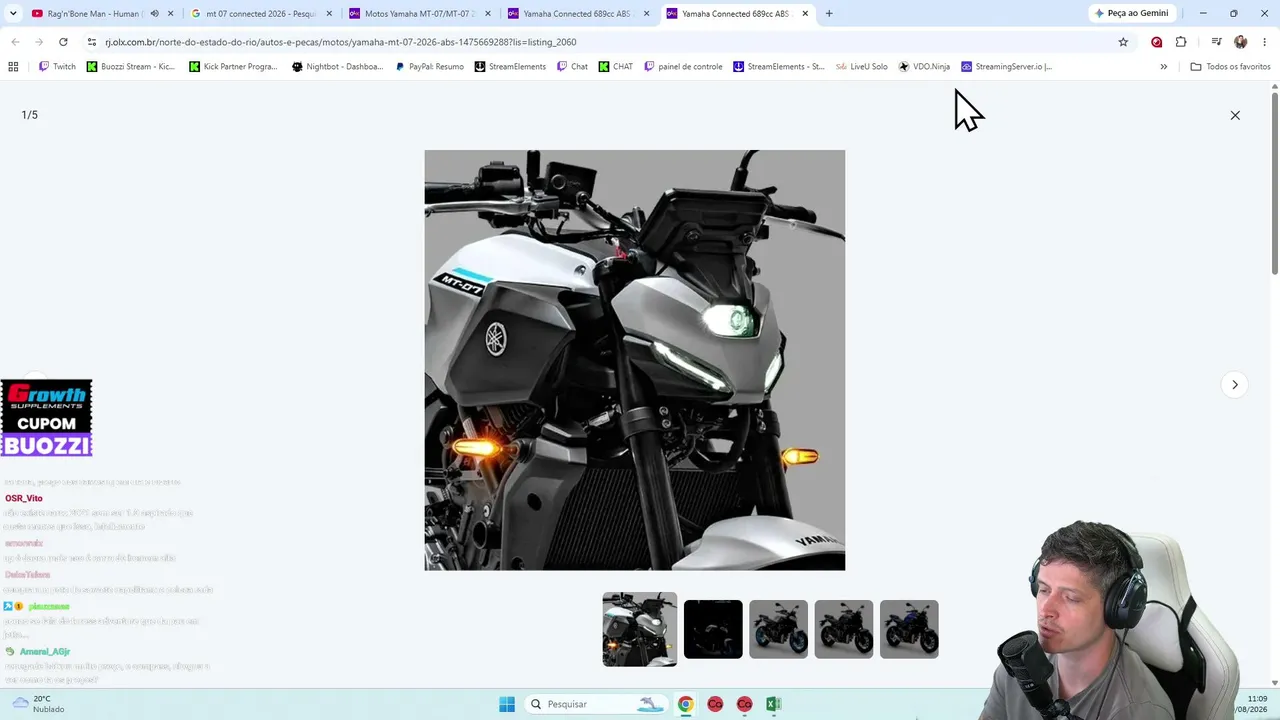
Task: Open the Chat bookmark with Twitch icon
Action: tap(572, 67)
